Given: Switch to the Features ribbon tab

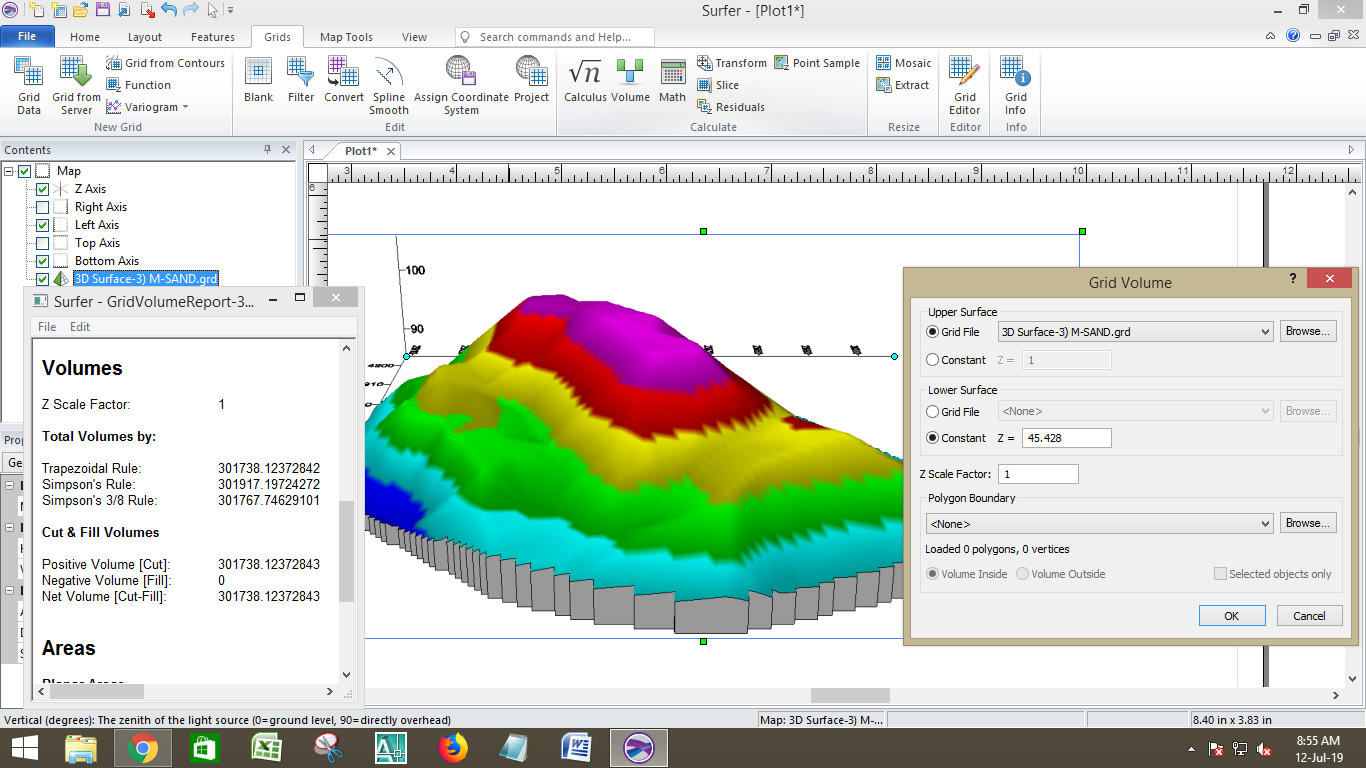Looking at the screenshot, I should click(x=213, y=37).
